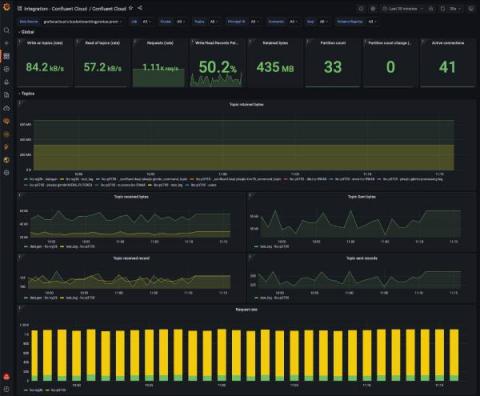
Task: Share the dashboard via share icon
Action: (x=140, y=8)
